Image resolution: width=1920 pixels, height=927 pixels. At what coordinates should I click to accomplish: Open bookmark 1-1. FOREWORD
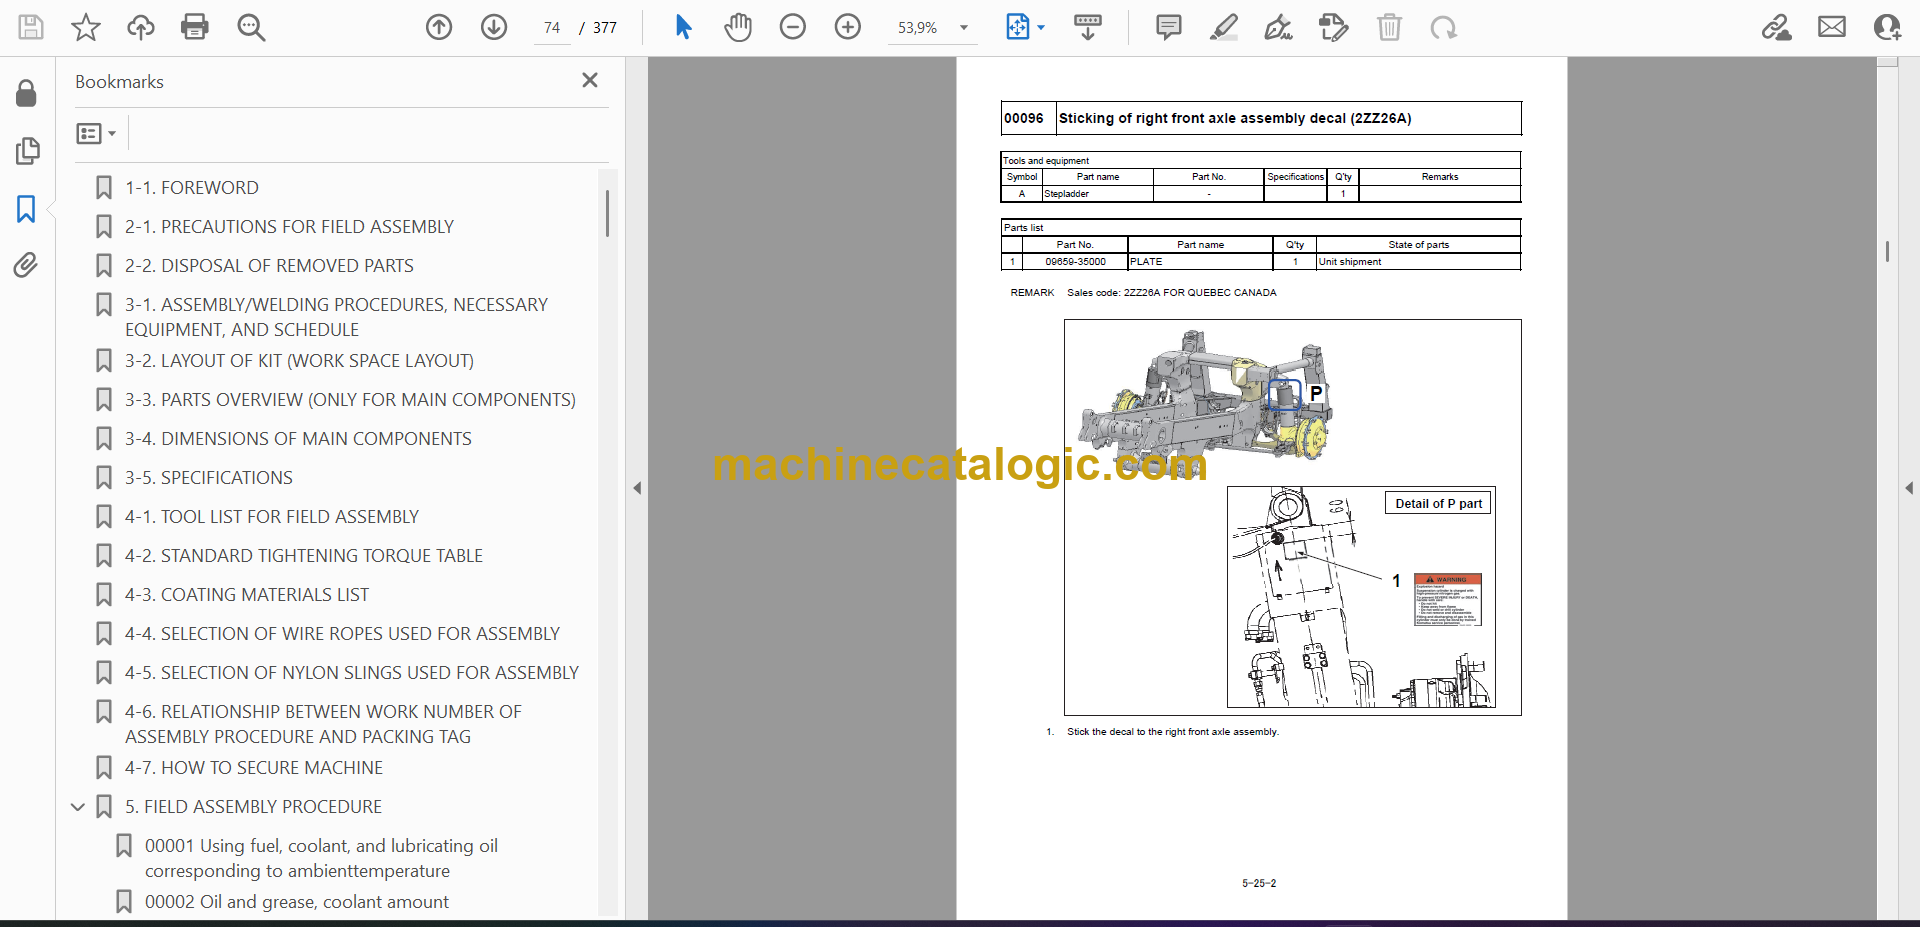pos(191,188)
